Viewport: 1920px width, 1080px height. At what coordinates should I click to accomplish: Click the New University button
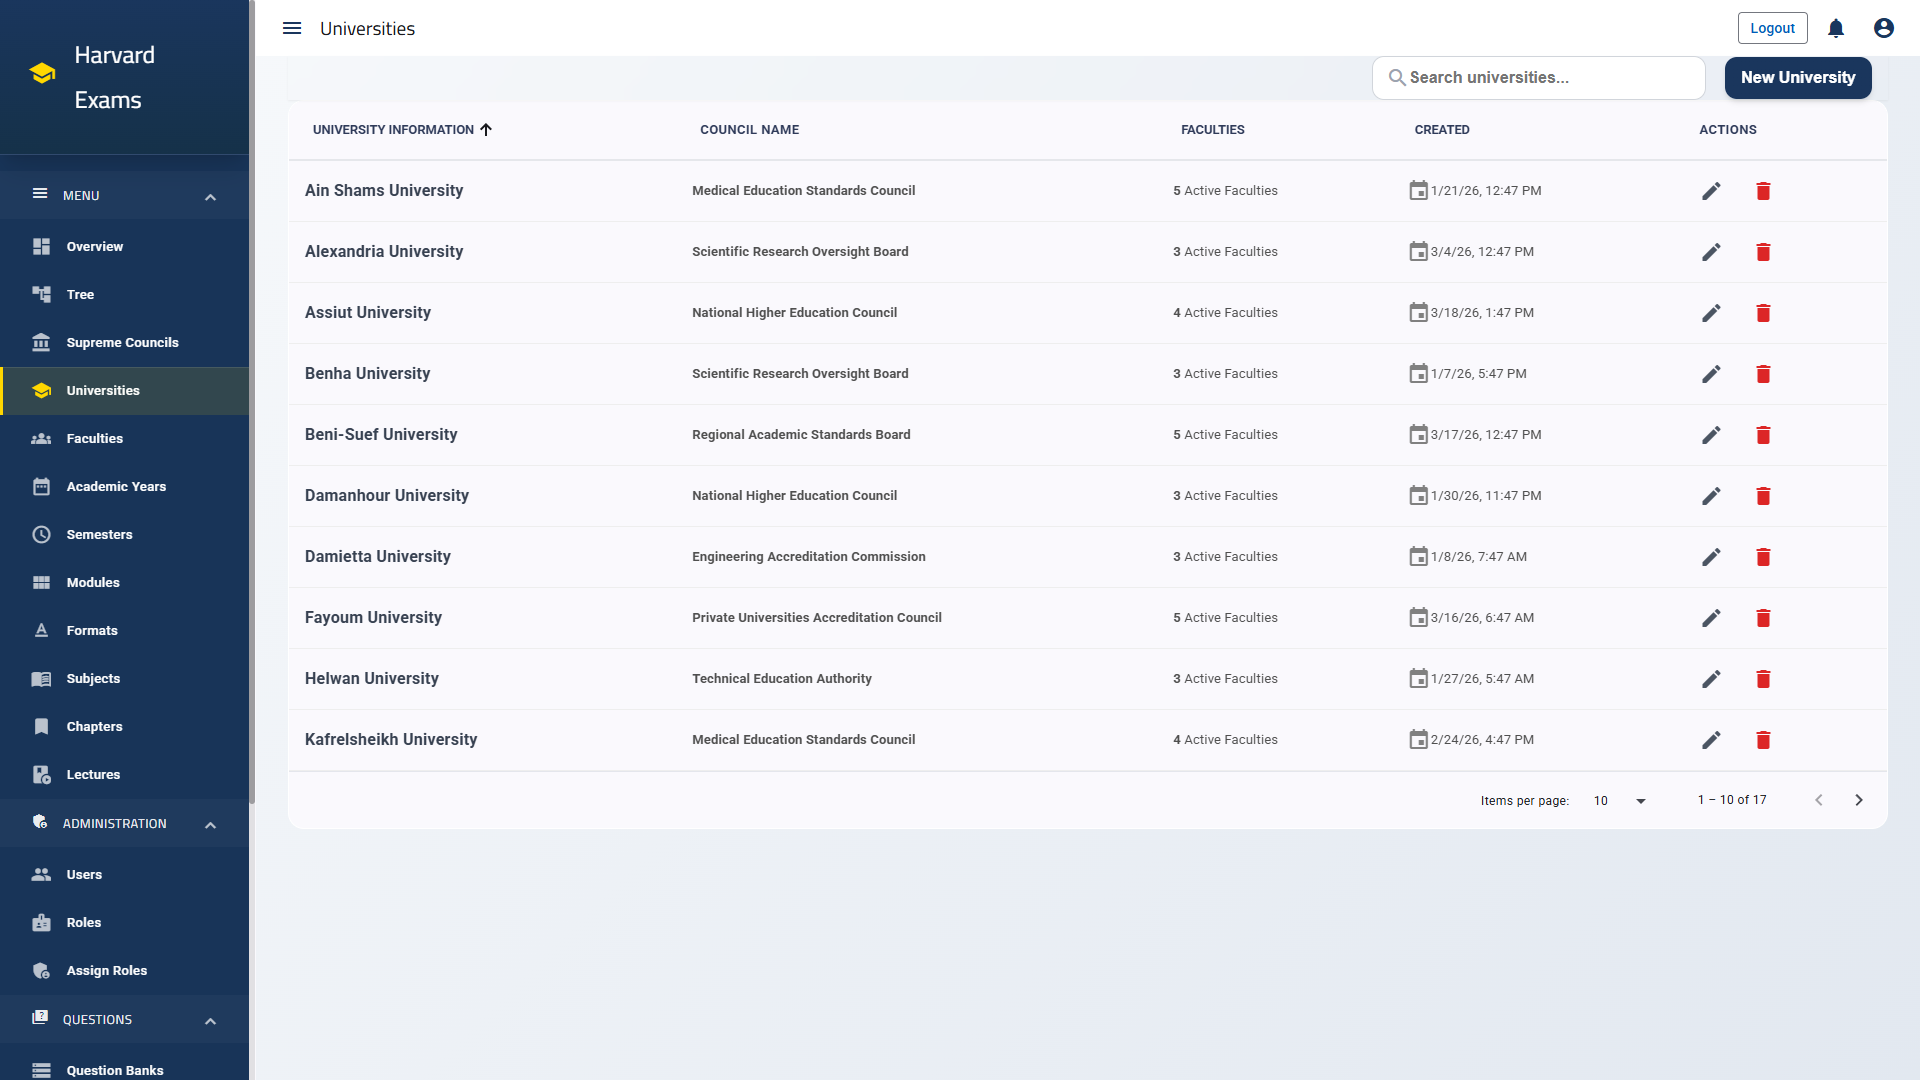coord(1797,77)
